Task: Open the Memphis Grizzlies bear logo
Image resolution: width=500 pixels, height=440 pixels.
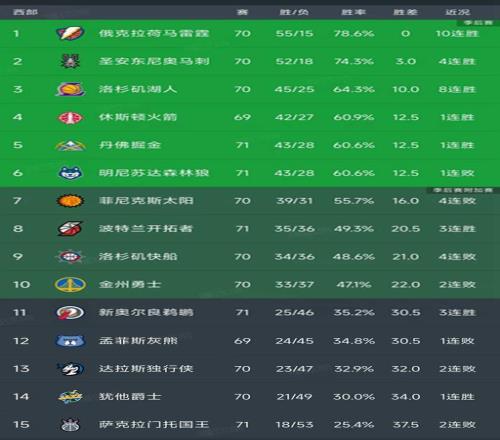Action: tap(70, 341)
